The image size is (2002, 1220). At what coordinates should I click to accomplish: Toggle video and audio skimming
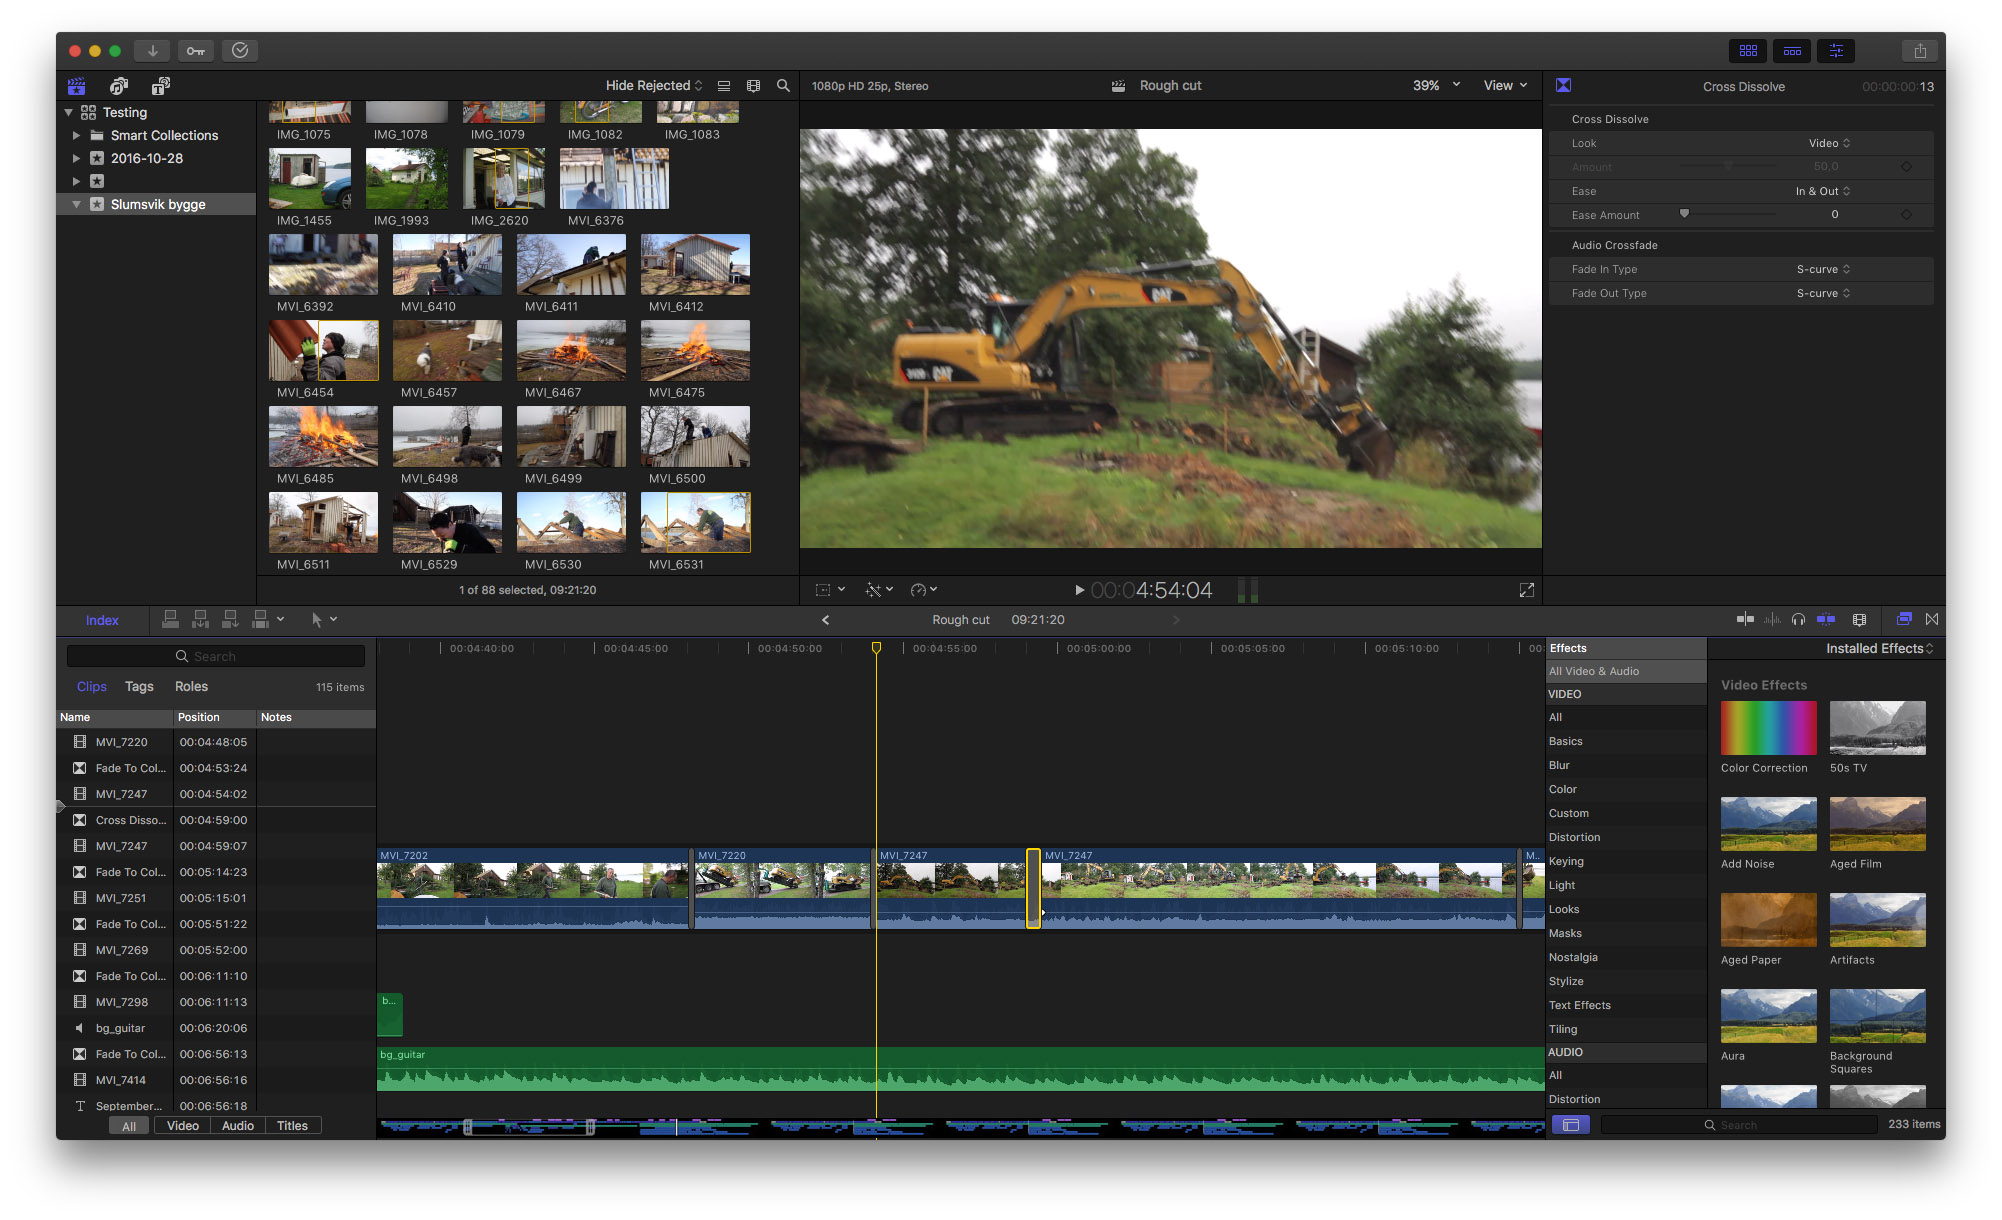click(1745, 620)
